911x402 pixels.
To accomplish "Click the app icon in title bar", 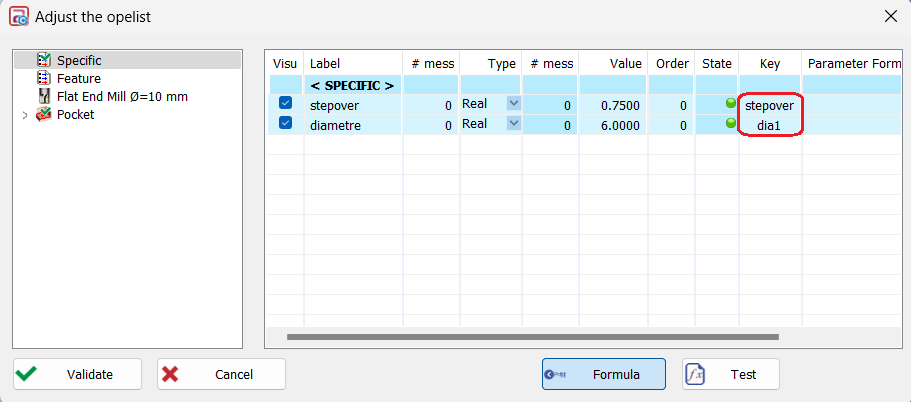I will coord(18,16).
